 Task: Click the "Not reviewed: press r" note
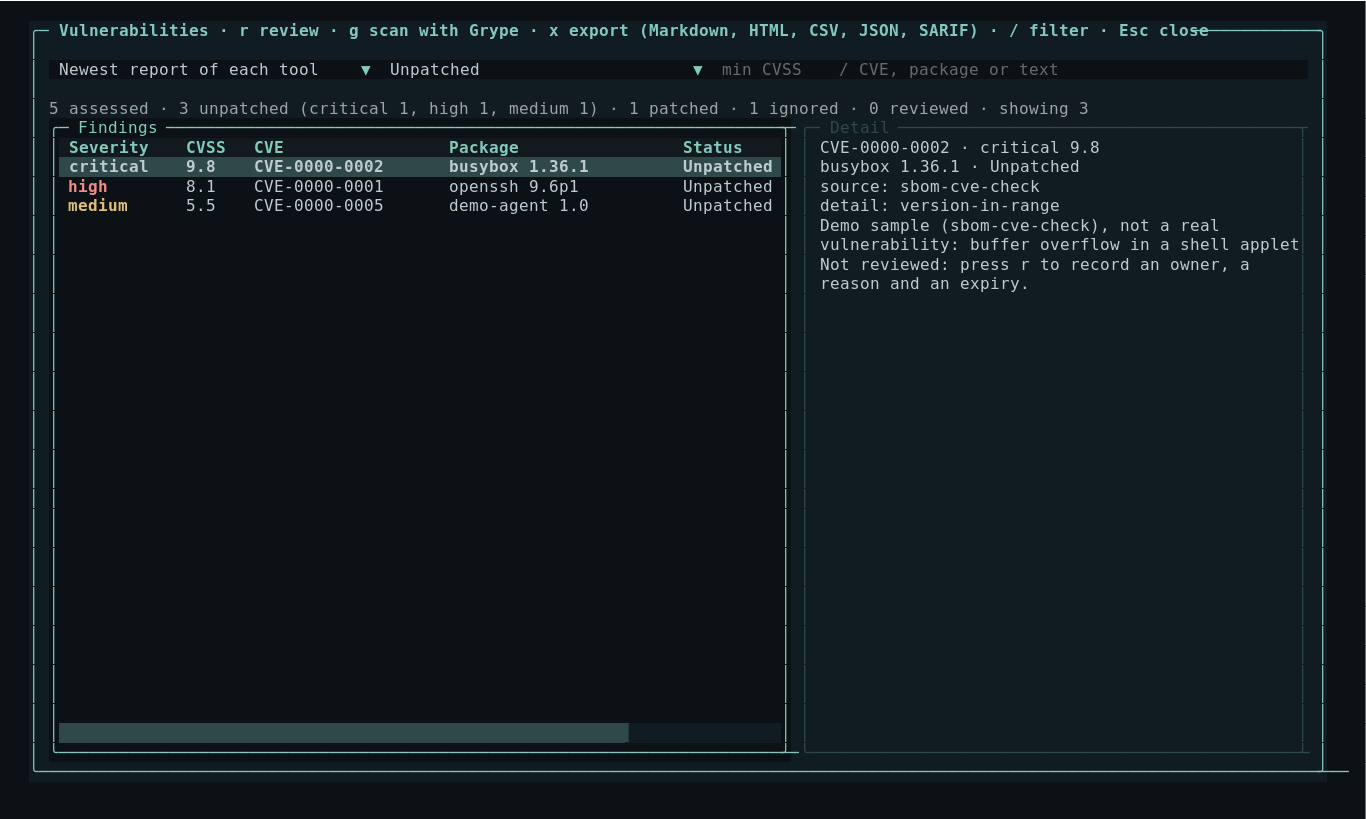(x=1035, y=275)
